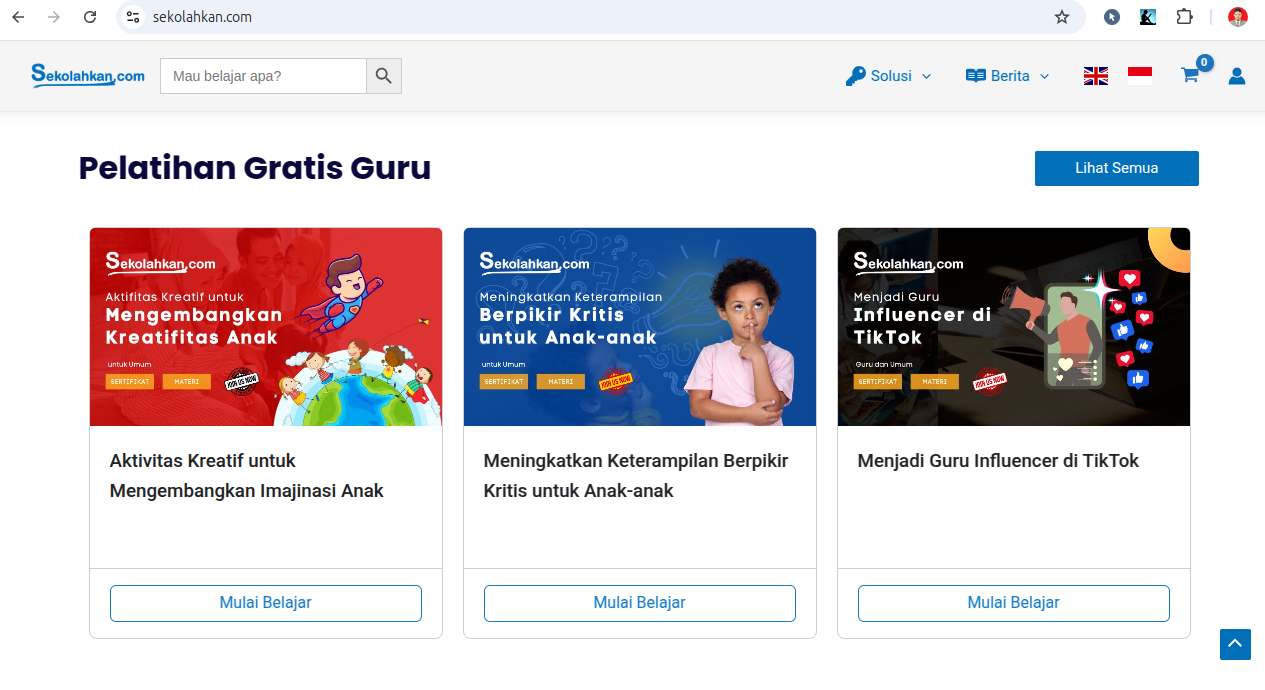Select the Indonesian flag language icon
1265x690 pixels.
[x=1140, y=76]
